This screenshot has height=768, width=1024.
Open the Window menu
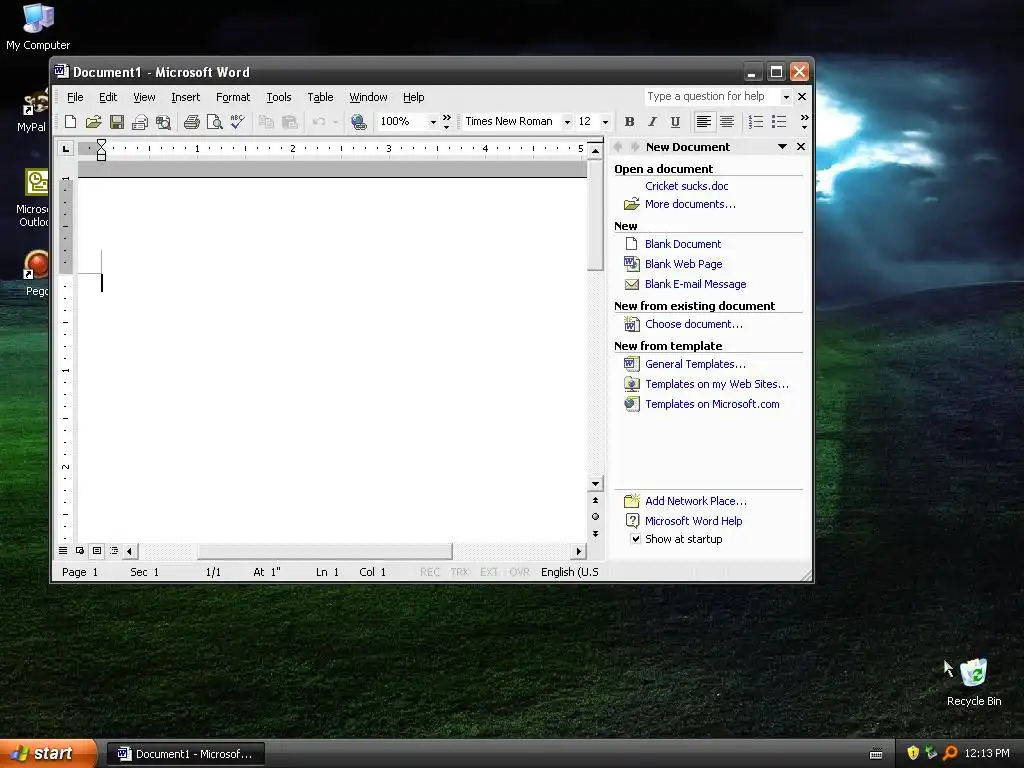[368, 97]
